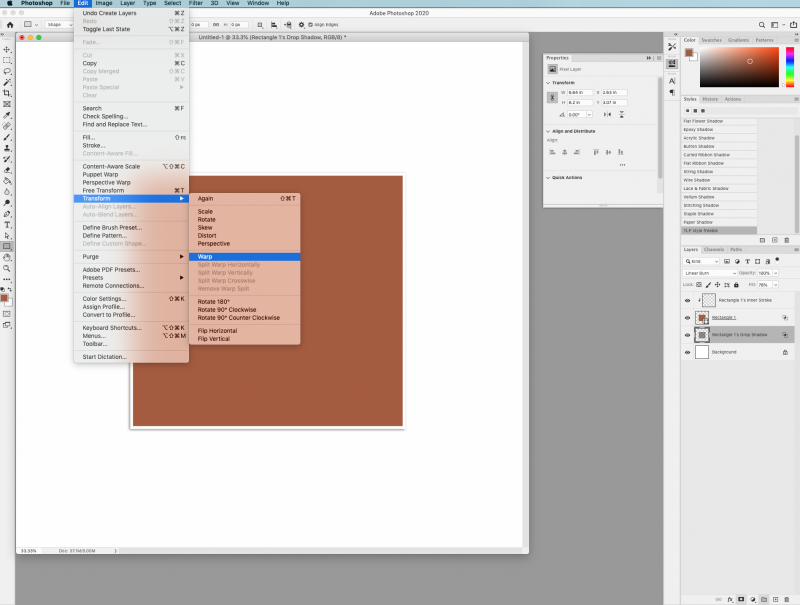Screen dimensions: 800x605
Task: Hide the Rectangle 1 layer
Action: click(687, 318)
